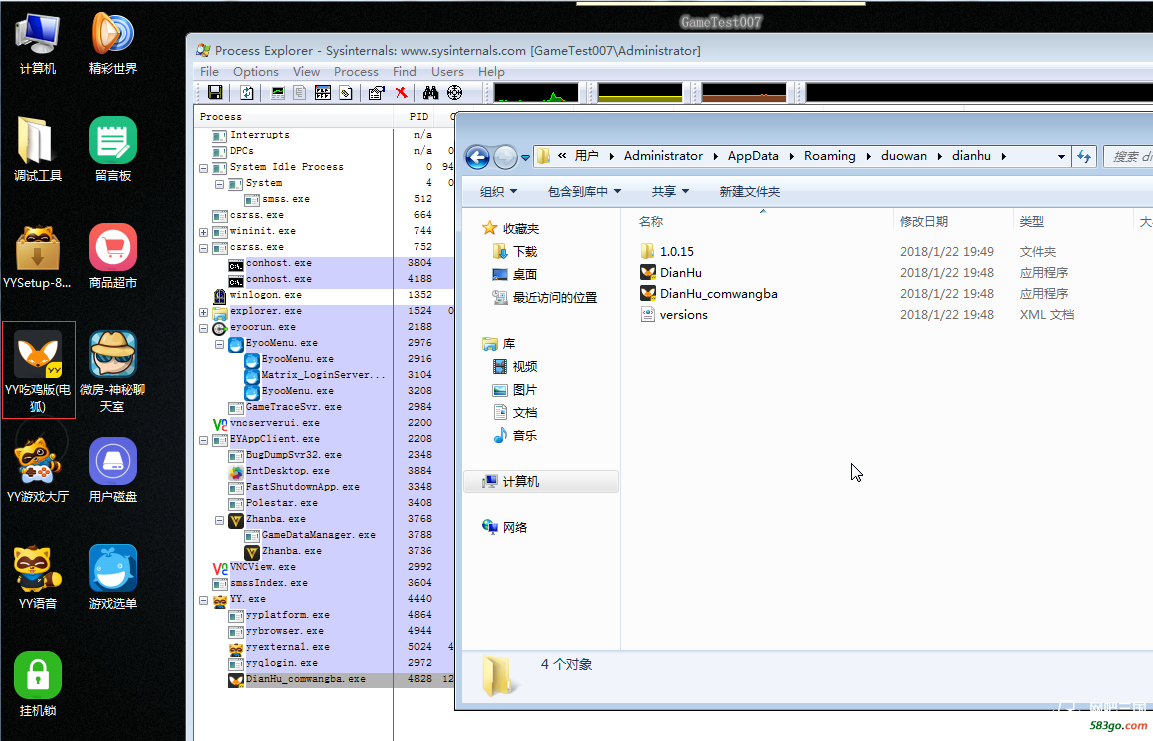Viewport: 1153px width, 741px height.
Task: Click the Show Lower Pane toolbar icon
Action: 300,93
